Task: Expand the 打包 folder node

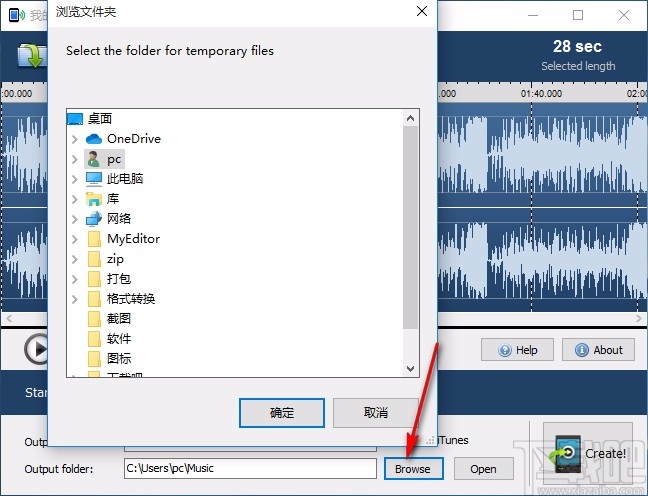Action: pyautogui.click(x=75, y=279)
